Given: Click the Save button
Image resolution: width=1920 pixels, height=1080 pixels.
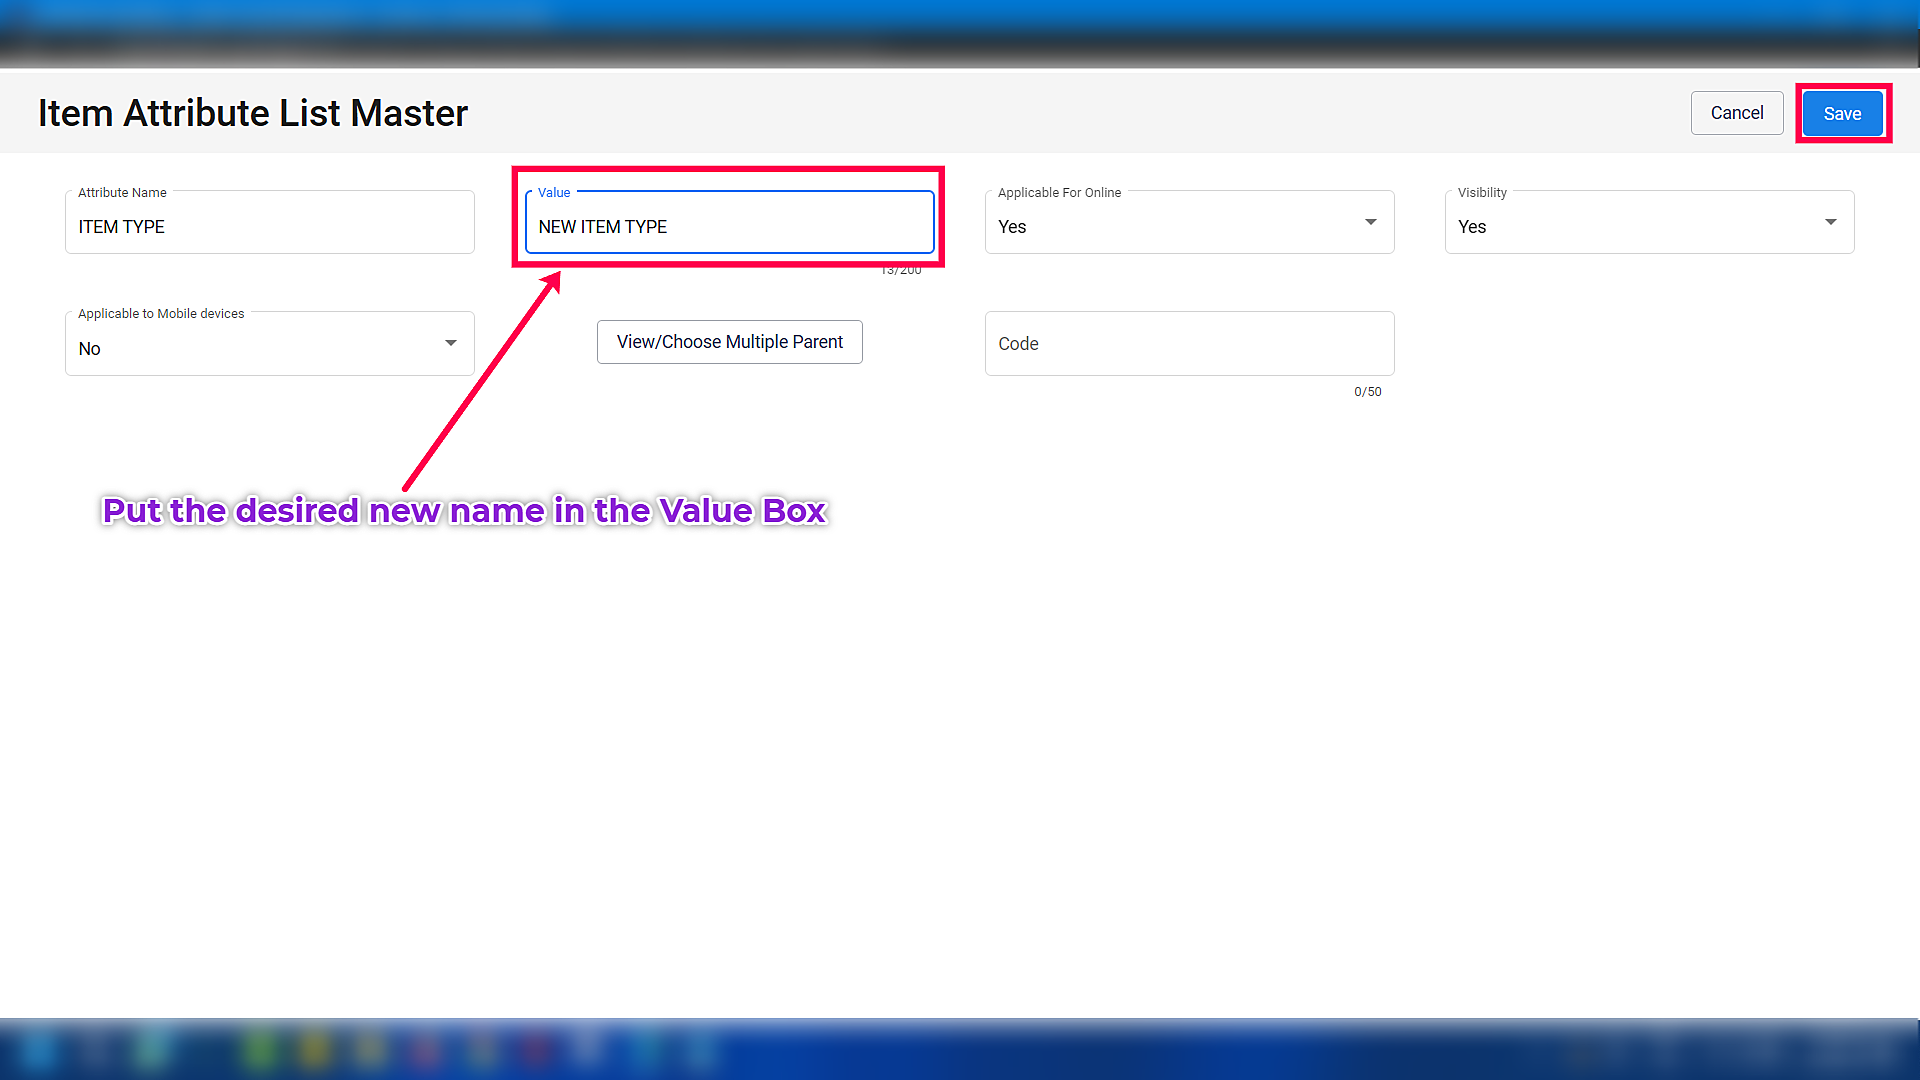Looking at the screenshot, I should tap(1842, 114).
